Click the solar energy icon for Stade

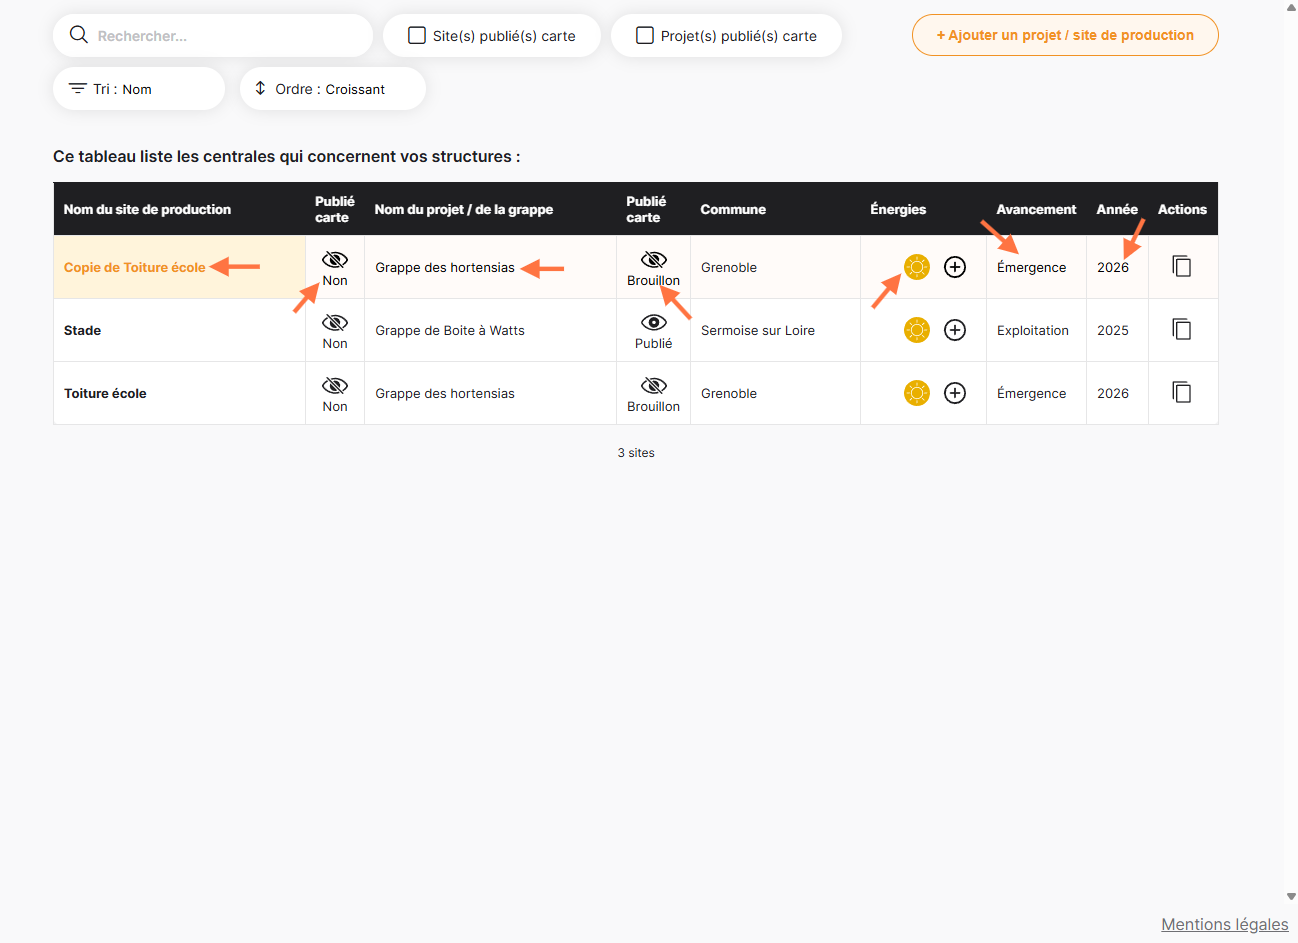click(917, 330)
